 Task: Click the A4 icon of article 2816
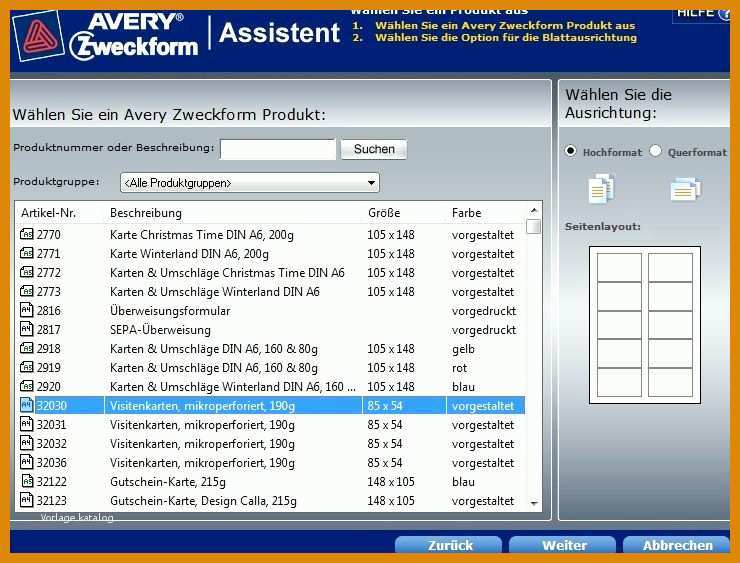coord(26,310)
